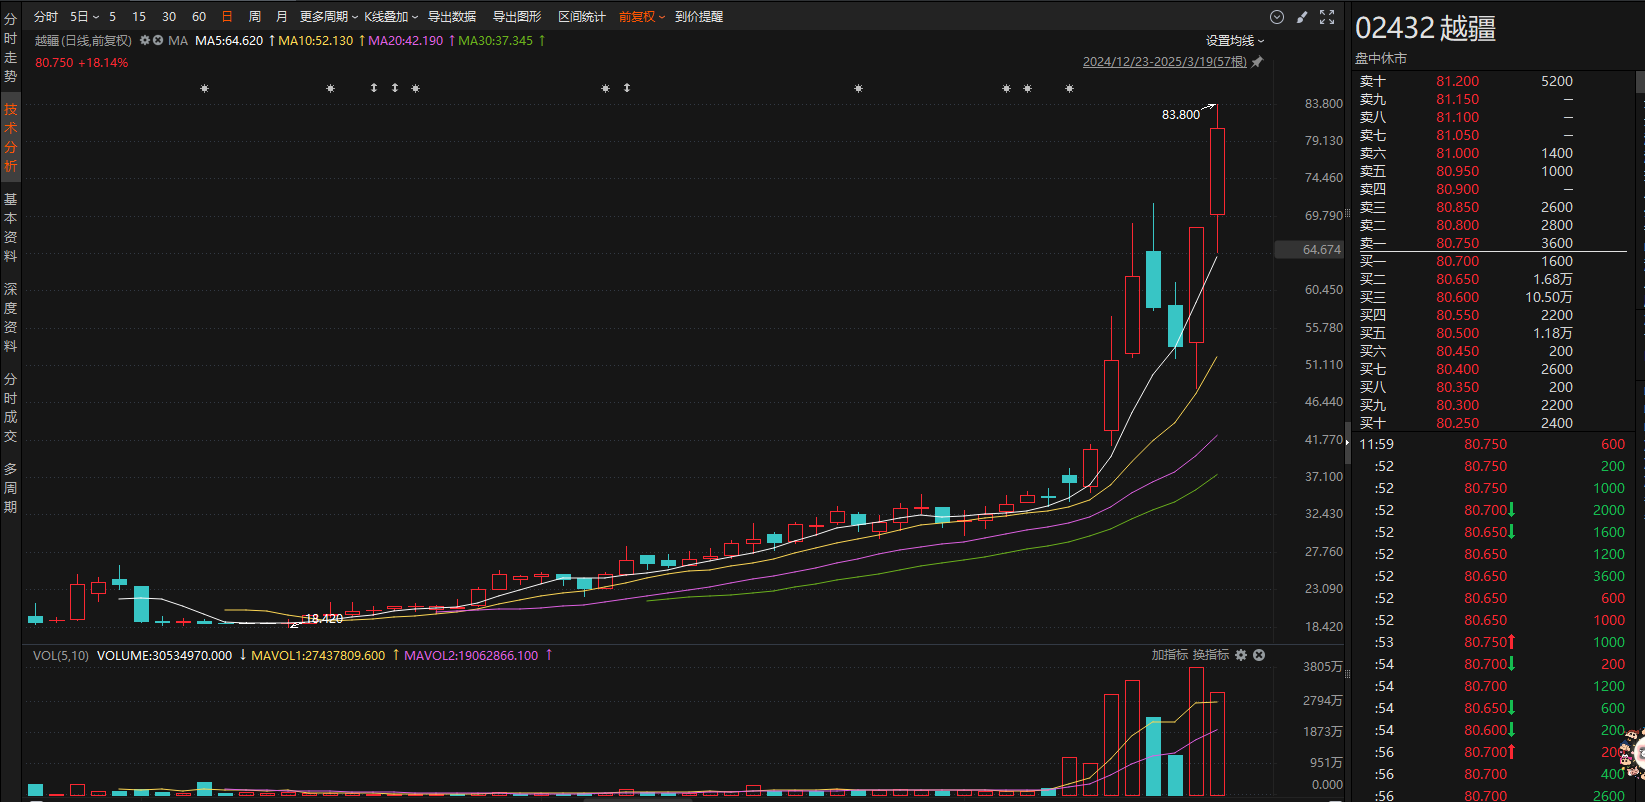This screenshot has width=1645, height=802.
Task: Click the circled down-arrow icon
Action: (1277, 17)
